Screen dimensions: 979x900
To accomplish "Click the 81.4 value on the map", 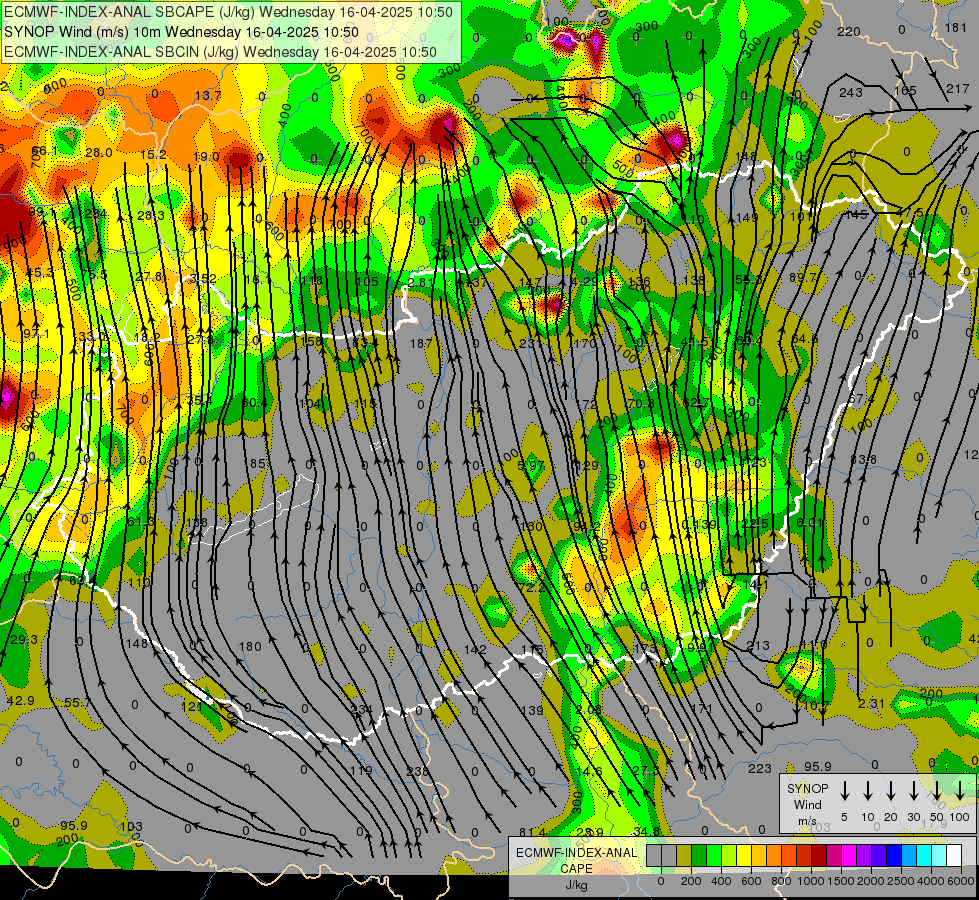I will point(533,833).
